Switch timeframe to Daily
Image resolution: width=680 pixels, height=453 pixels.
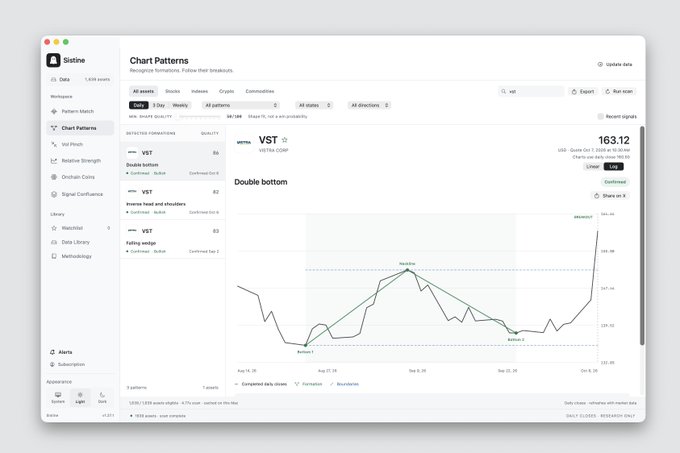pos(139,105)
